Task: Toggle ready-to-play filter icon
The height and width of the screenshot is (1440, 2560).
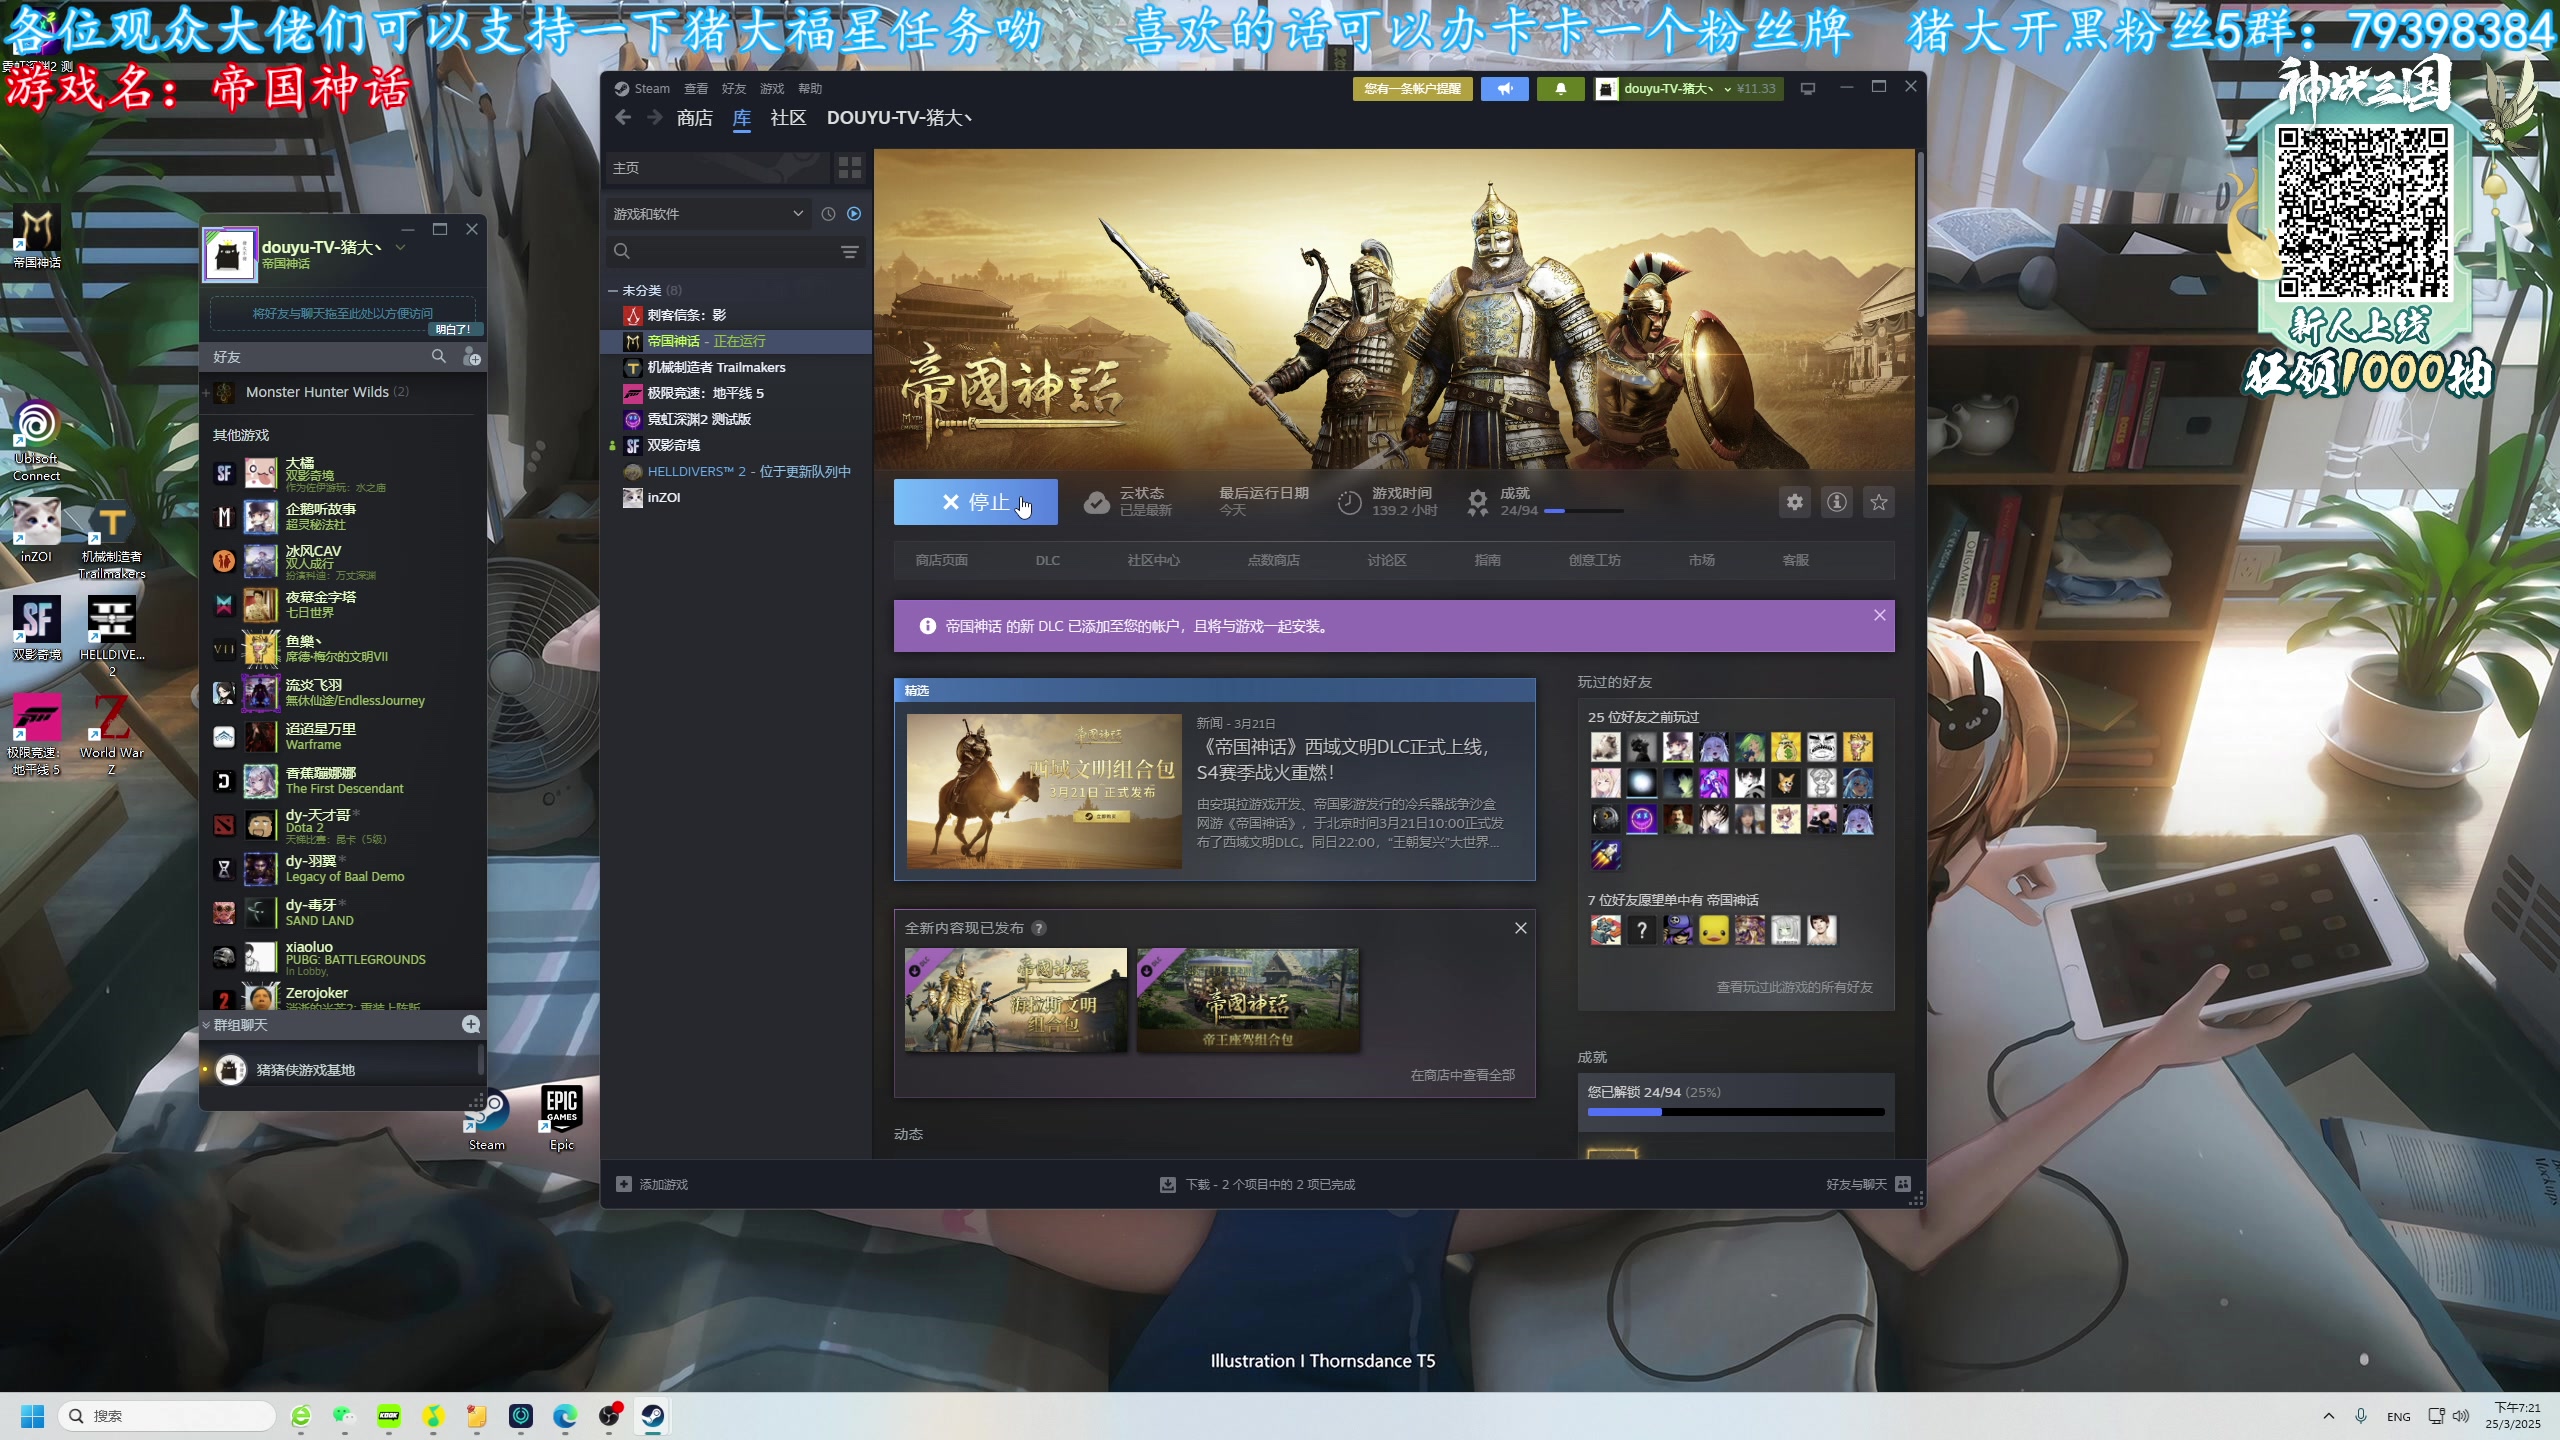Action: [854, 214]
